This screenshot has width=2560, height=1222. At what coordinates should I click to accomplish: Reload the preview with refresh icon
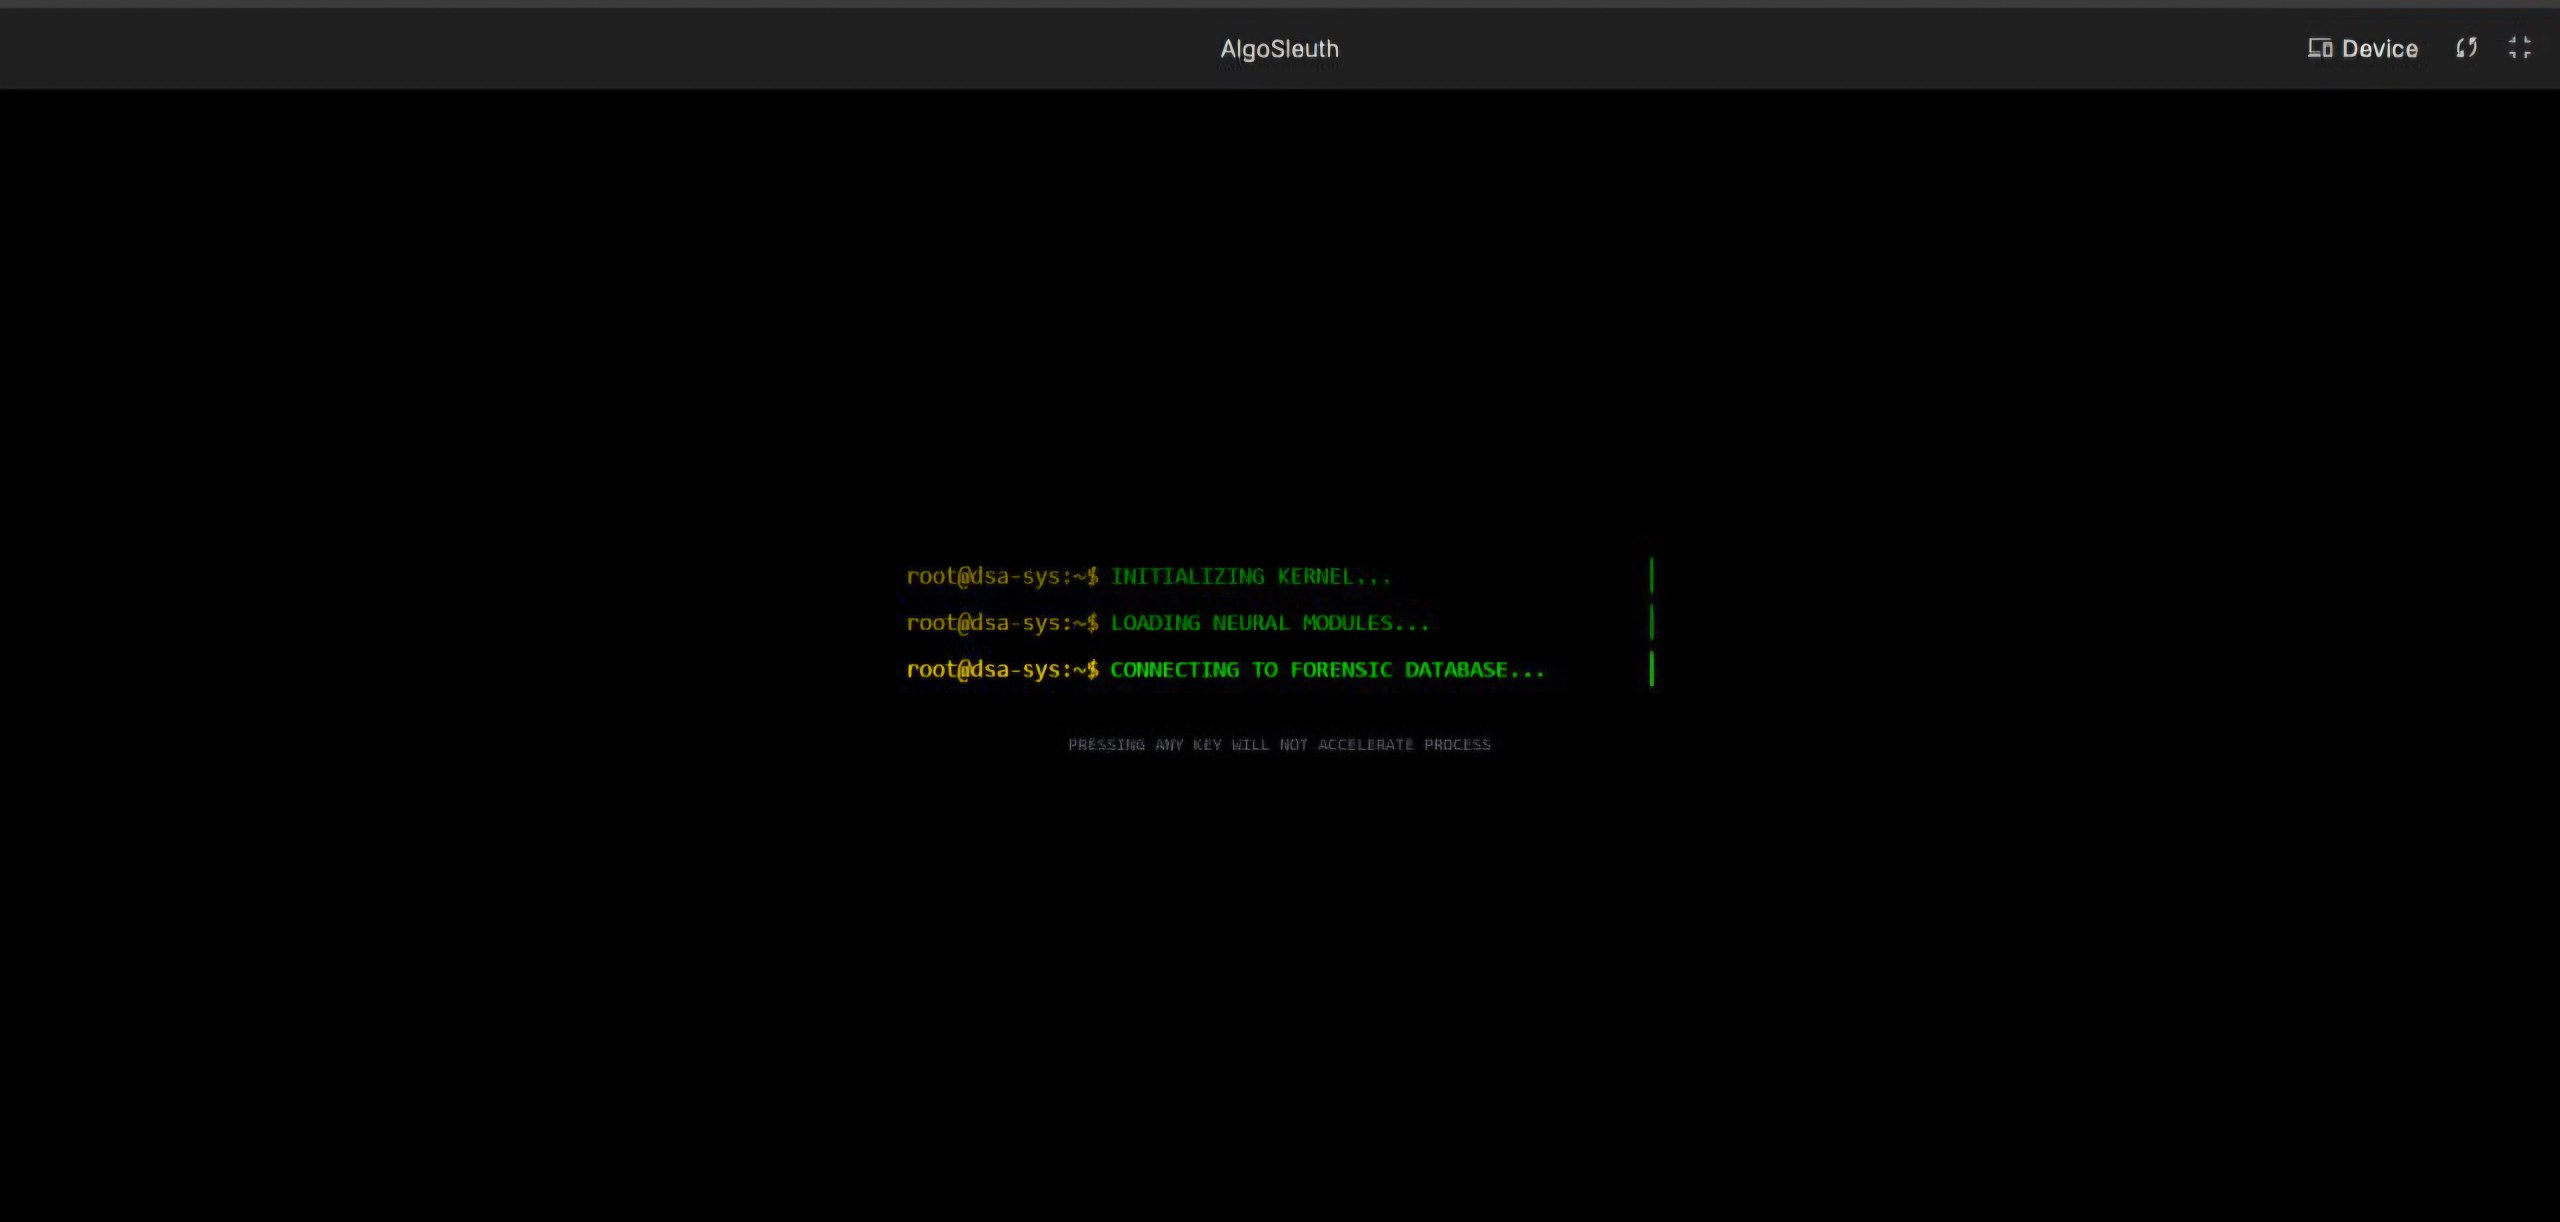tap(2466, 48)
